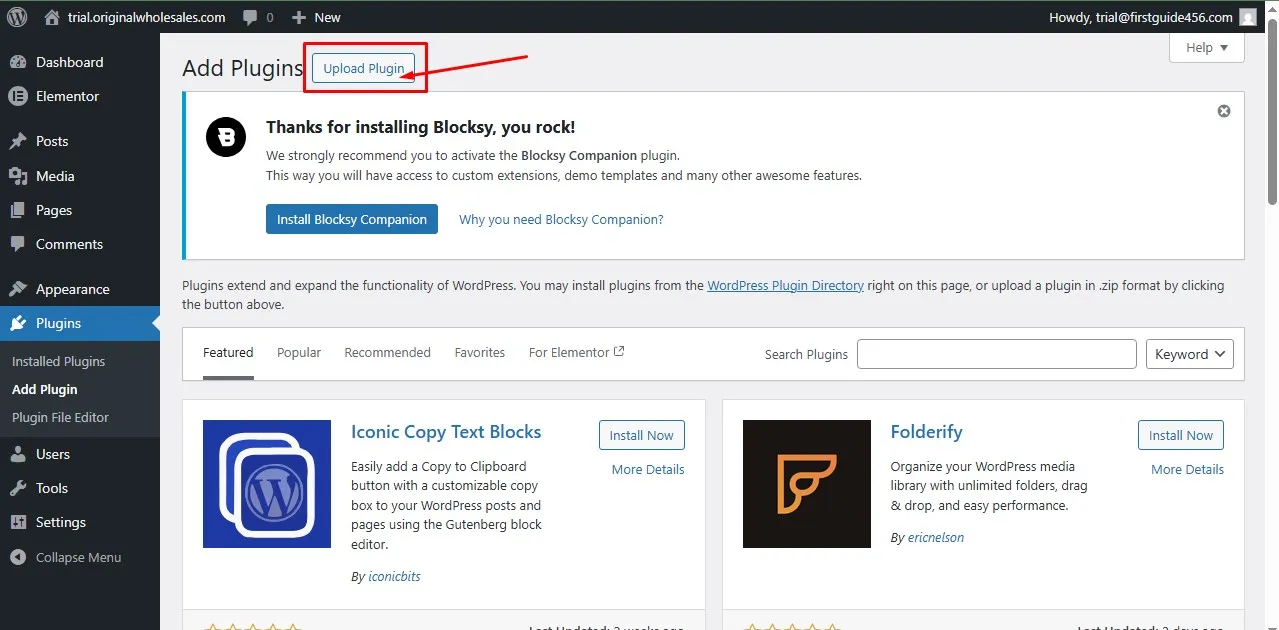Open the Keyword search dropdown

click(1189, 354)
